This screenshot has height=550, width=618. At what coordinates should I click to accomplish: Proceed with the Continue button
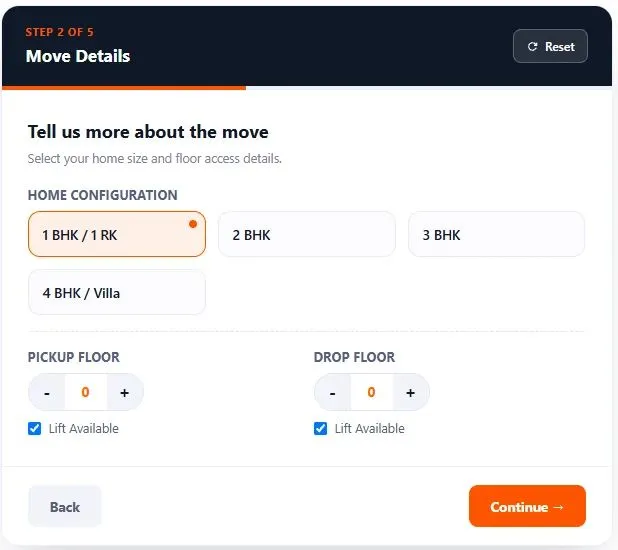pos(527,506)
